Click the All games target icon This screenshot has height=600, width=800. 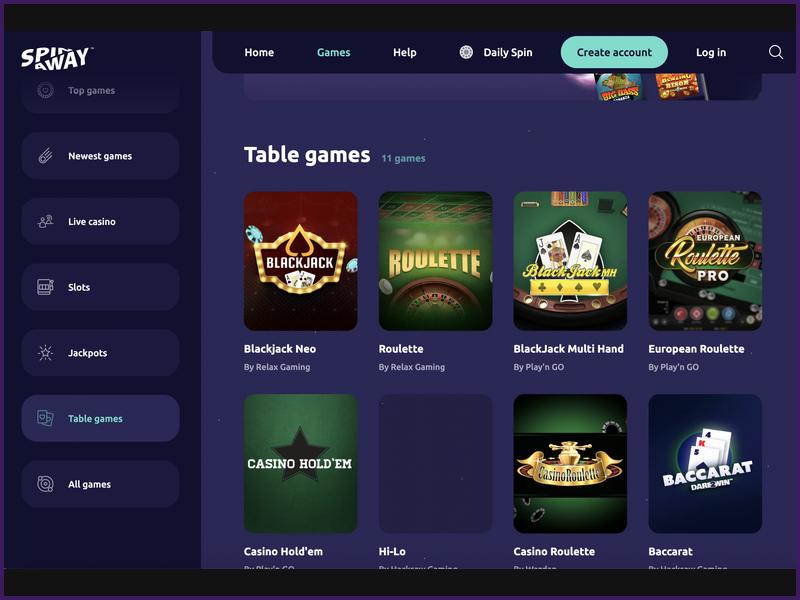[x=45, y=484]
